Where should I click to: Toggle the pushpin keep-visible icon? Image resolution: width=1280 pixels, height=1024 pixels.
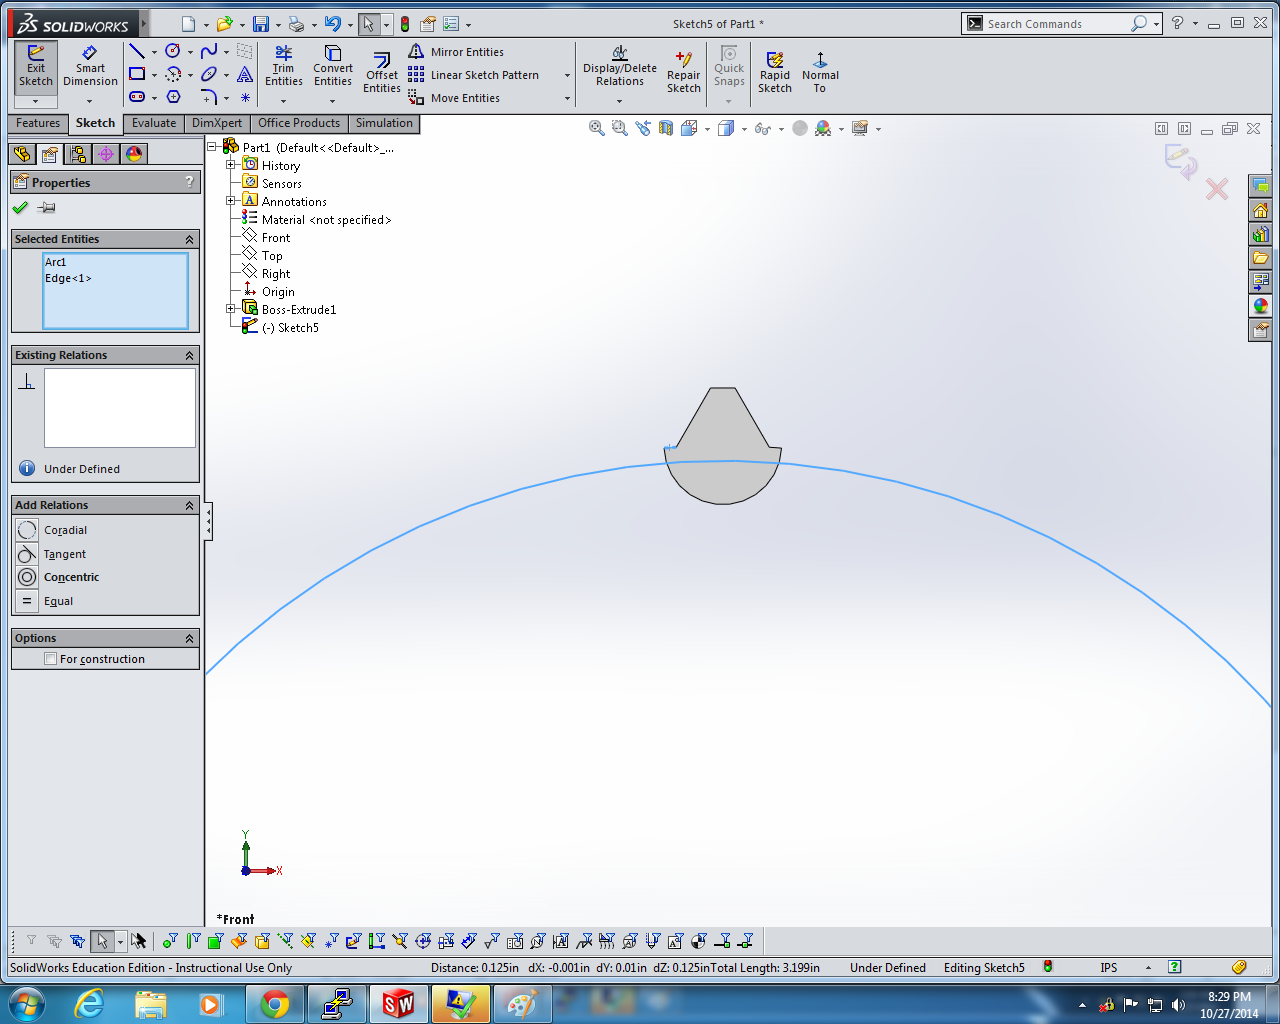pyautogui.click(x=46, y=208)
